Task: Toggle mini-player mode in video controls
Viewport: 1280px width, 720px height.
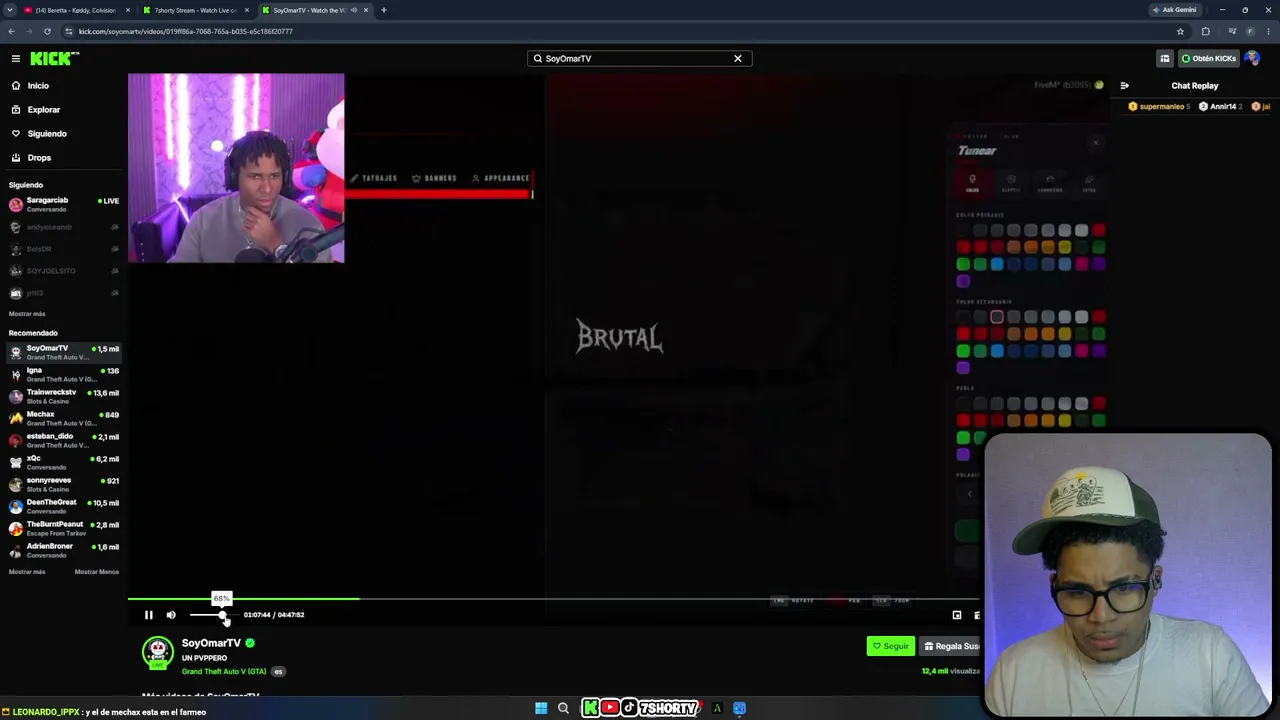Action: point(957,615)
